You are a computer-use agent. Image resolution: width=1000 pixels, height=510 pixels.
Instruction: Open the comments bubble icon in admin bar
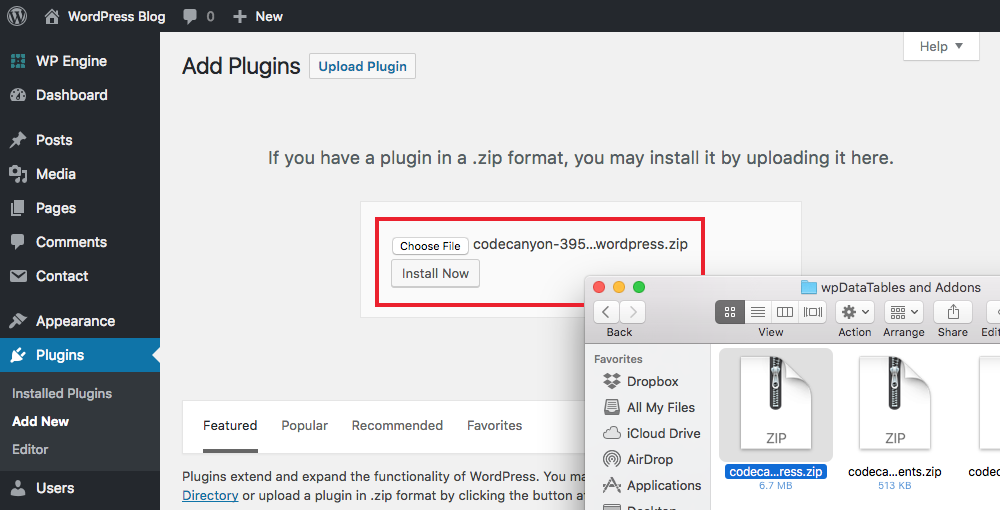point(188,16)
